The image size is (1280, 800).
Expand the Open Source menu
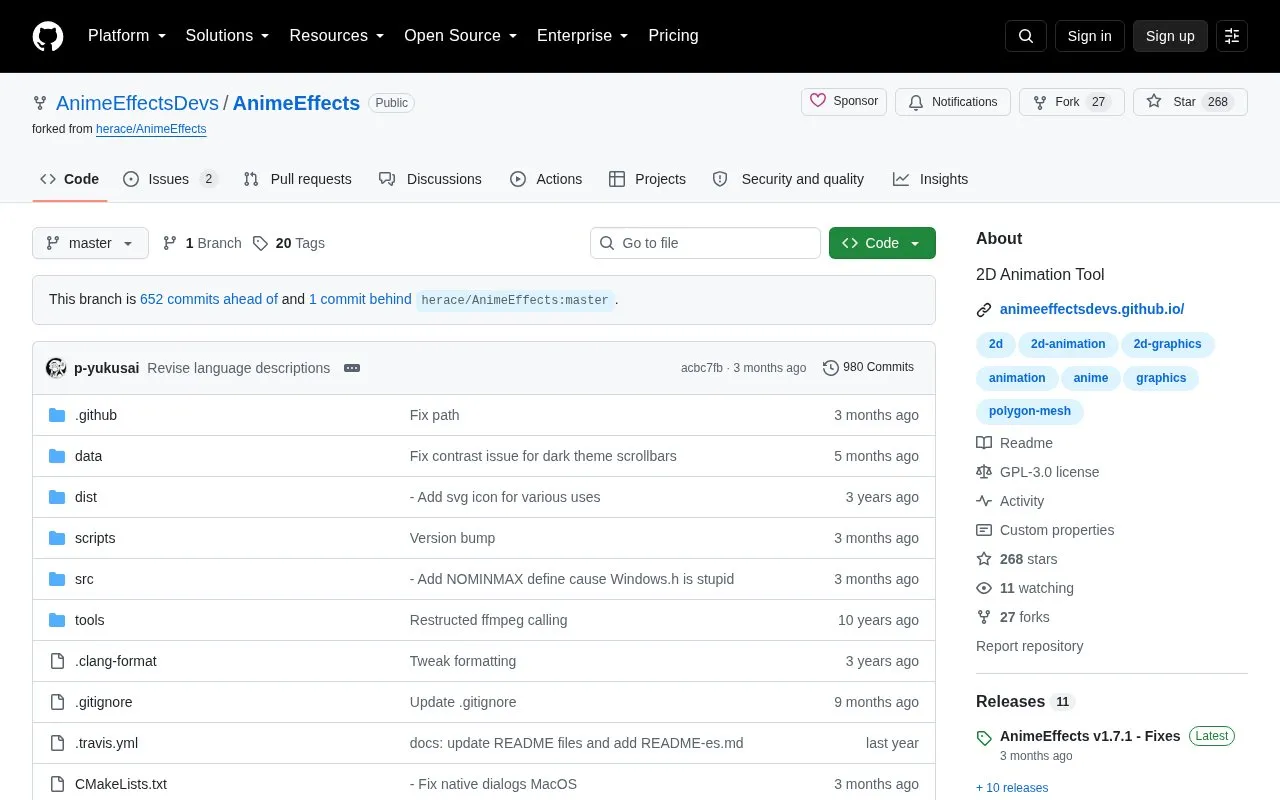coord(461,36)
